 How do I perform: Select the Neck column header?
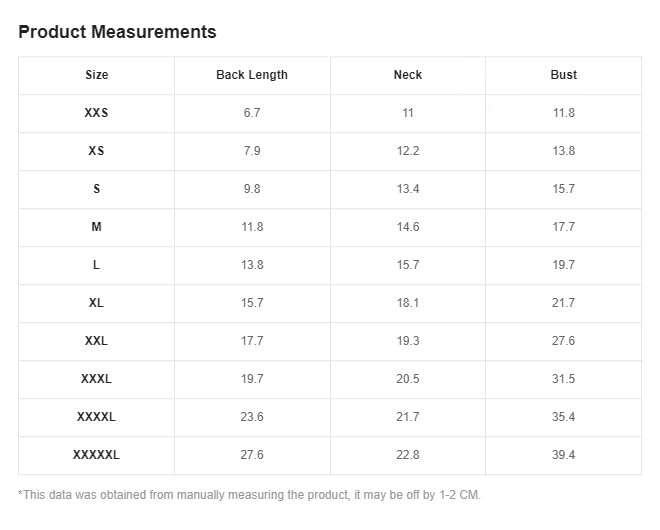407,75
